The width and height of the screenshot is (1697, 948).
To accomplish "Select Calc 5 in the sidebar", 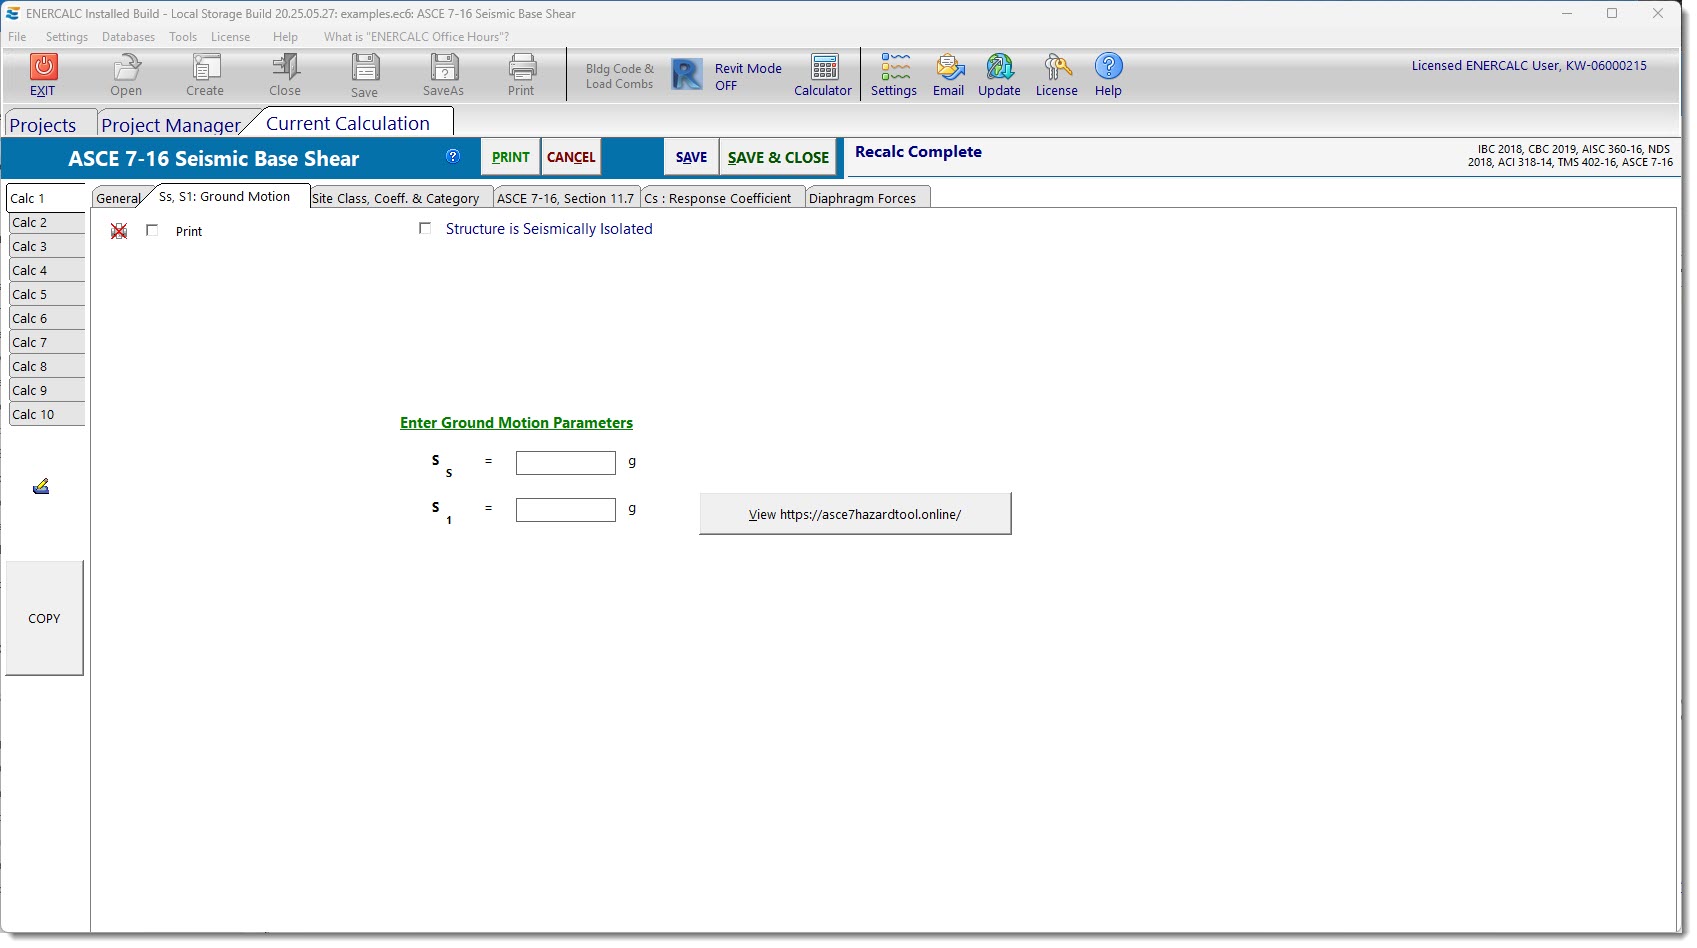I will (x=46, y=295).
